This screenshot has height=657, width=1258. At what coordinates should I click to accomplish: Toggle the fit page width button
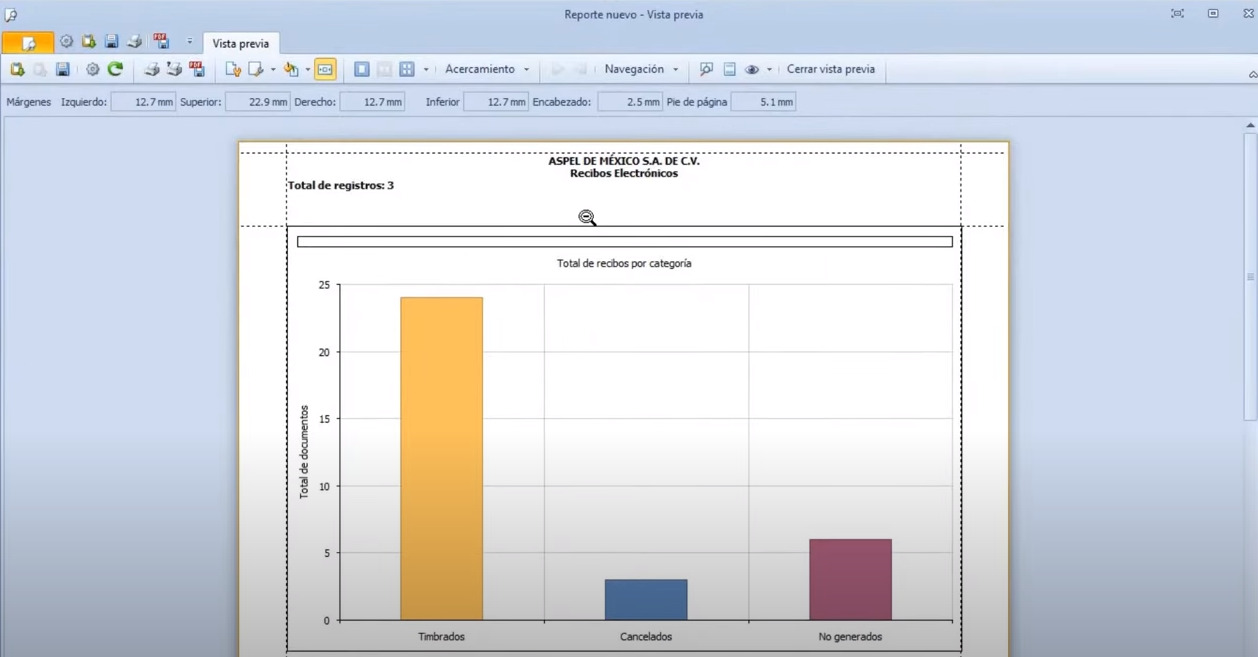coord(325,69)
